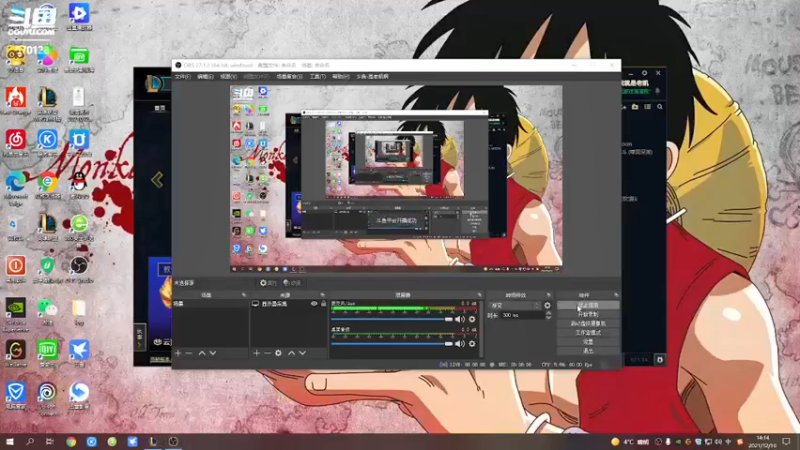Screen dimensions: 800x450
Task: Pop out the Scenes dock panel
Action: [244, 295]
